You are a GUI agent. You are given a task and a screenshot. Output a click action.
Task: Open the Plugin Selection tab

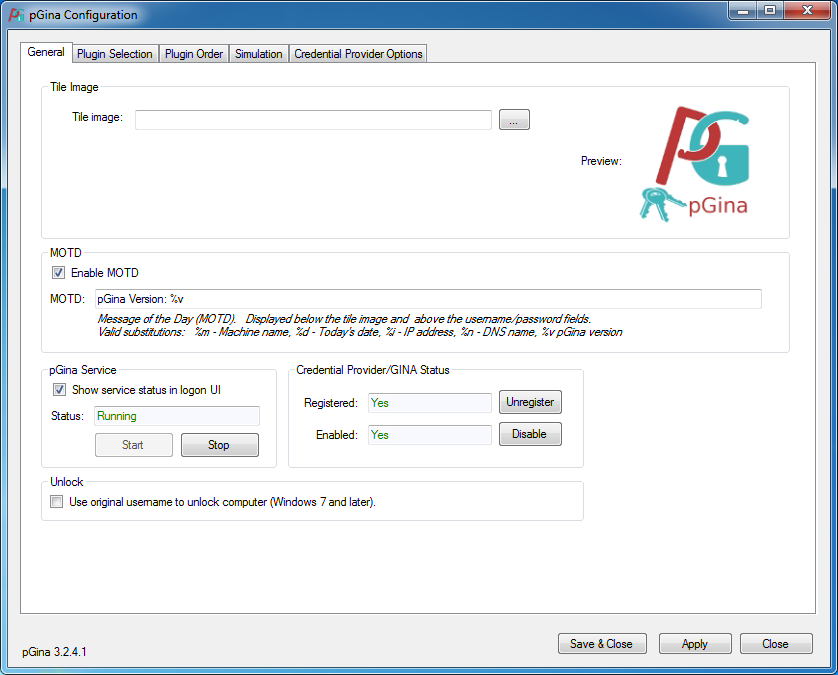(114, 54)
